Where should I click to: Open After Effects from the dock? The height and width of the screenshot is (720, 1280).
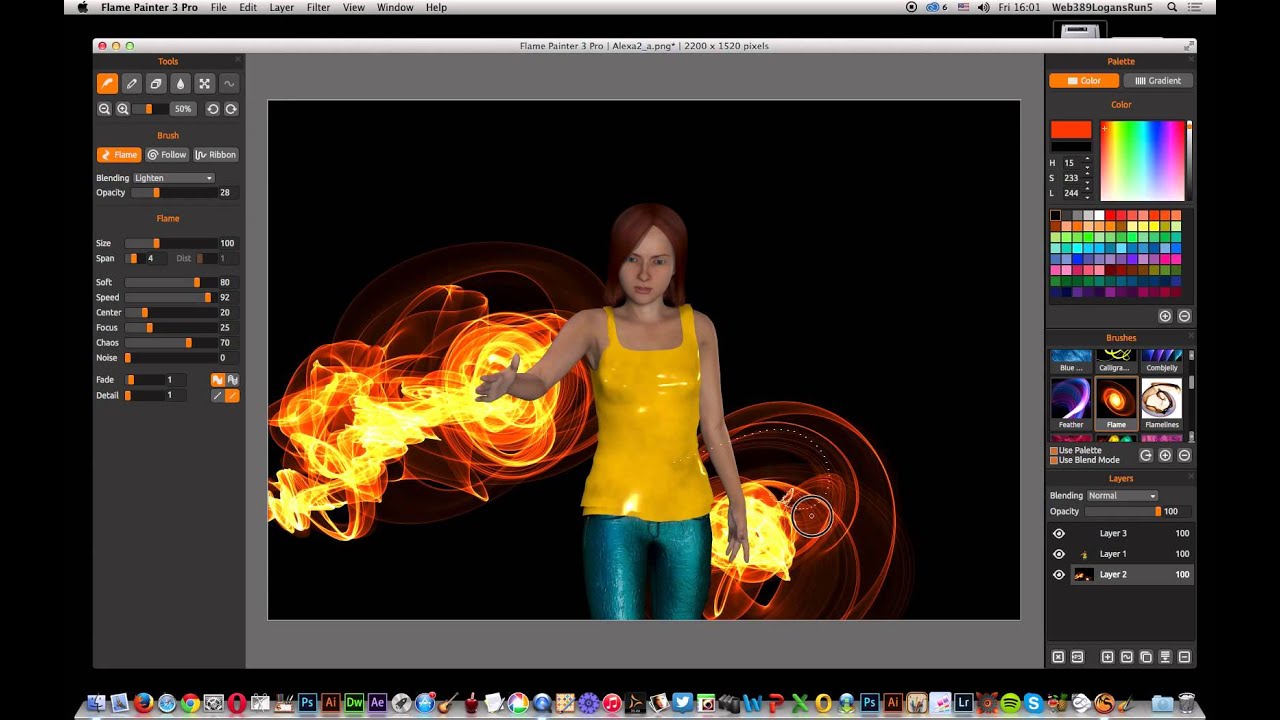(378, 703)
